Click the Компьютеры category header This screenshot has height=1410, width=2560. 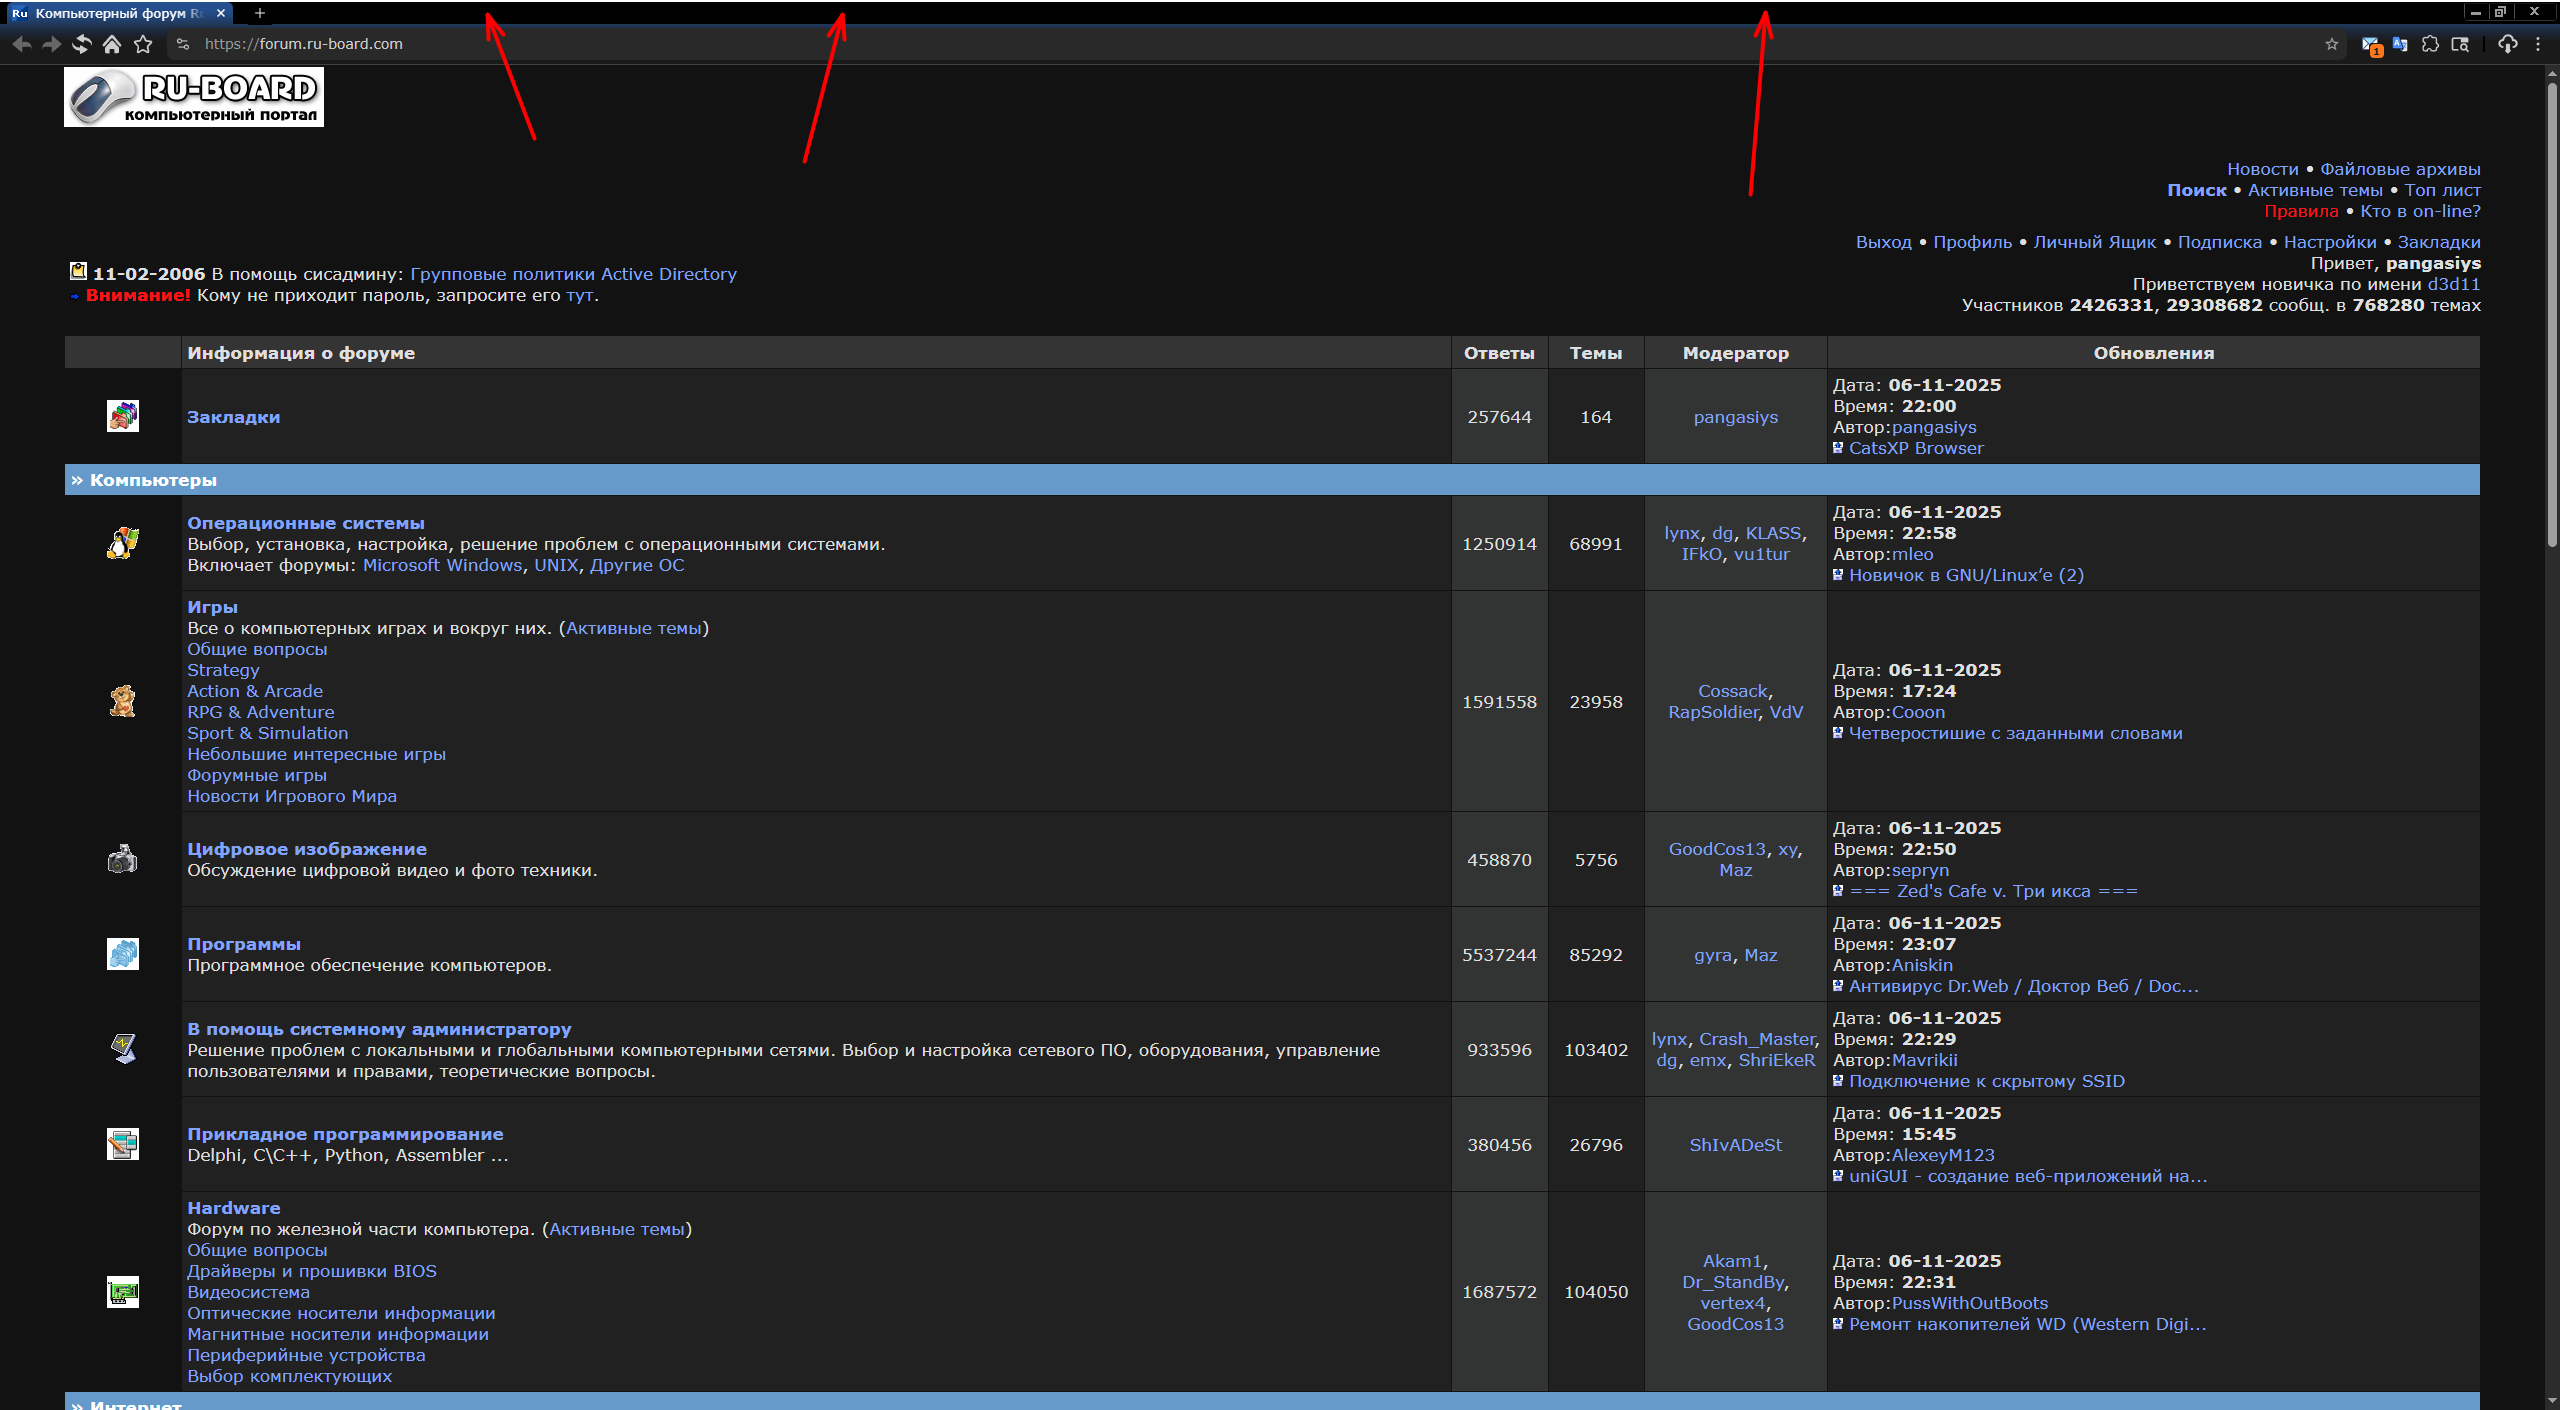pyautogui.click(x=153, y=480)
